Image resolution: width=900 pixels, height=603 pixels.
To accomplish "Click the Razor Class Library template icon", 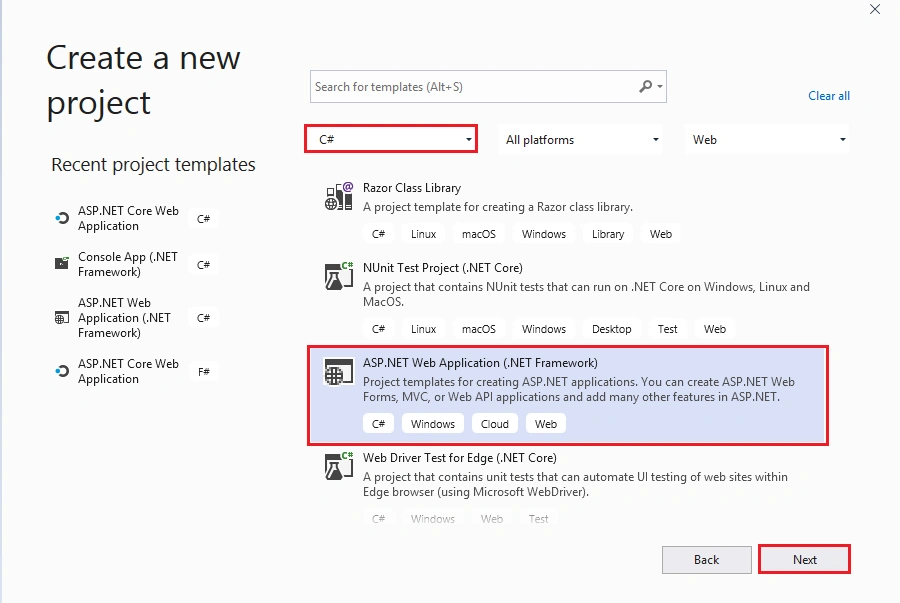I will 339,197.
